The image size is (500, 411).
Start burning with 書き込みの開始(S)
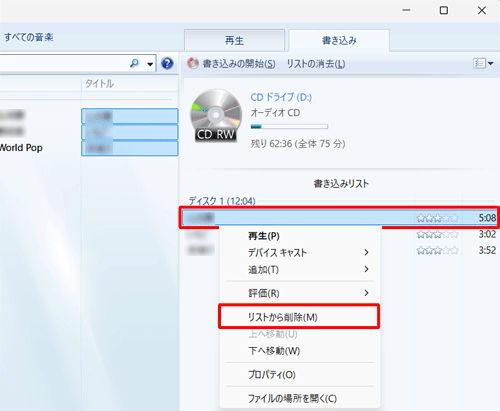(239, 64)
